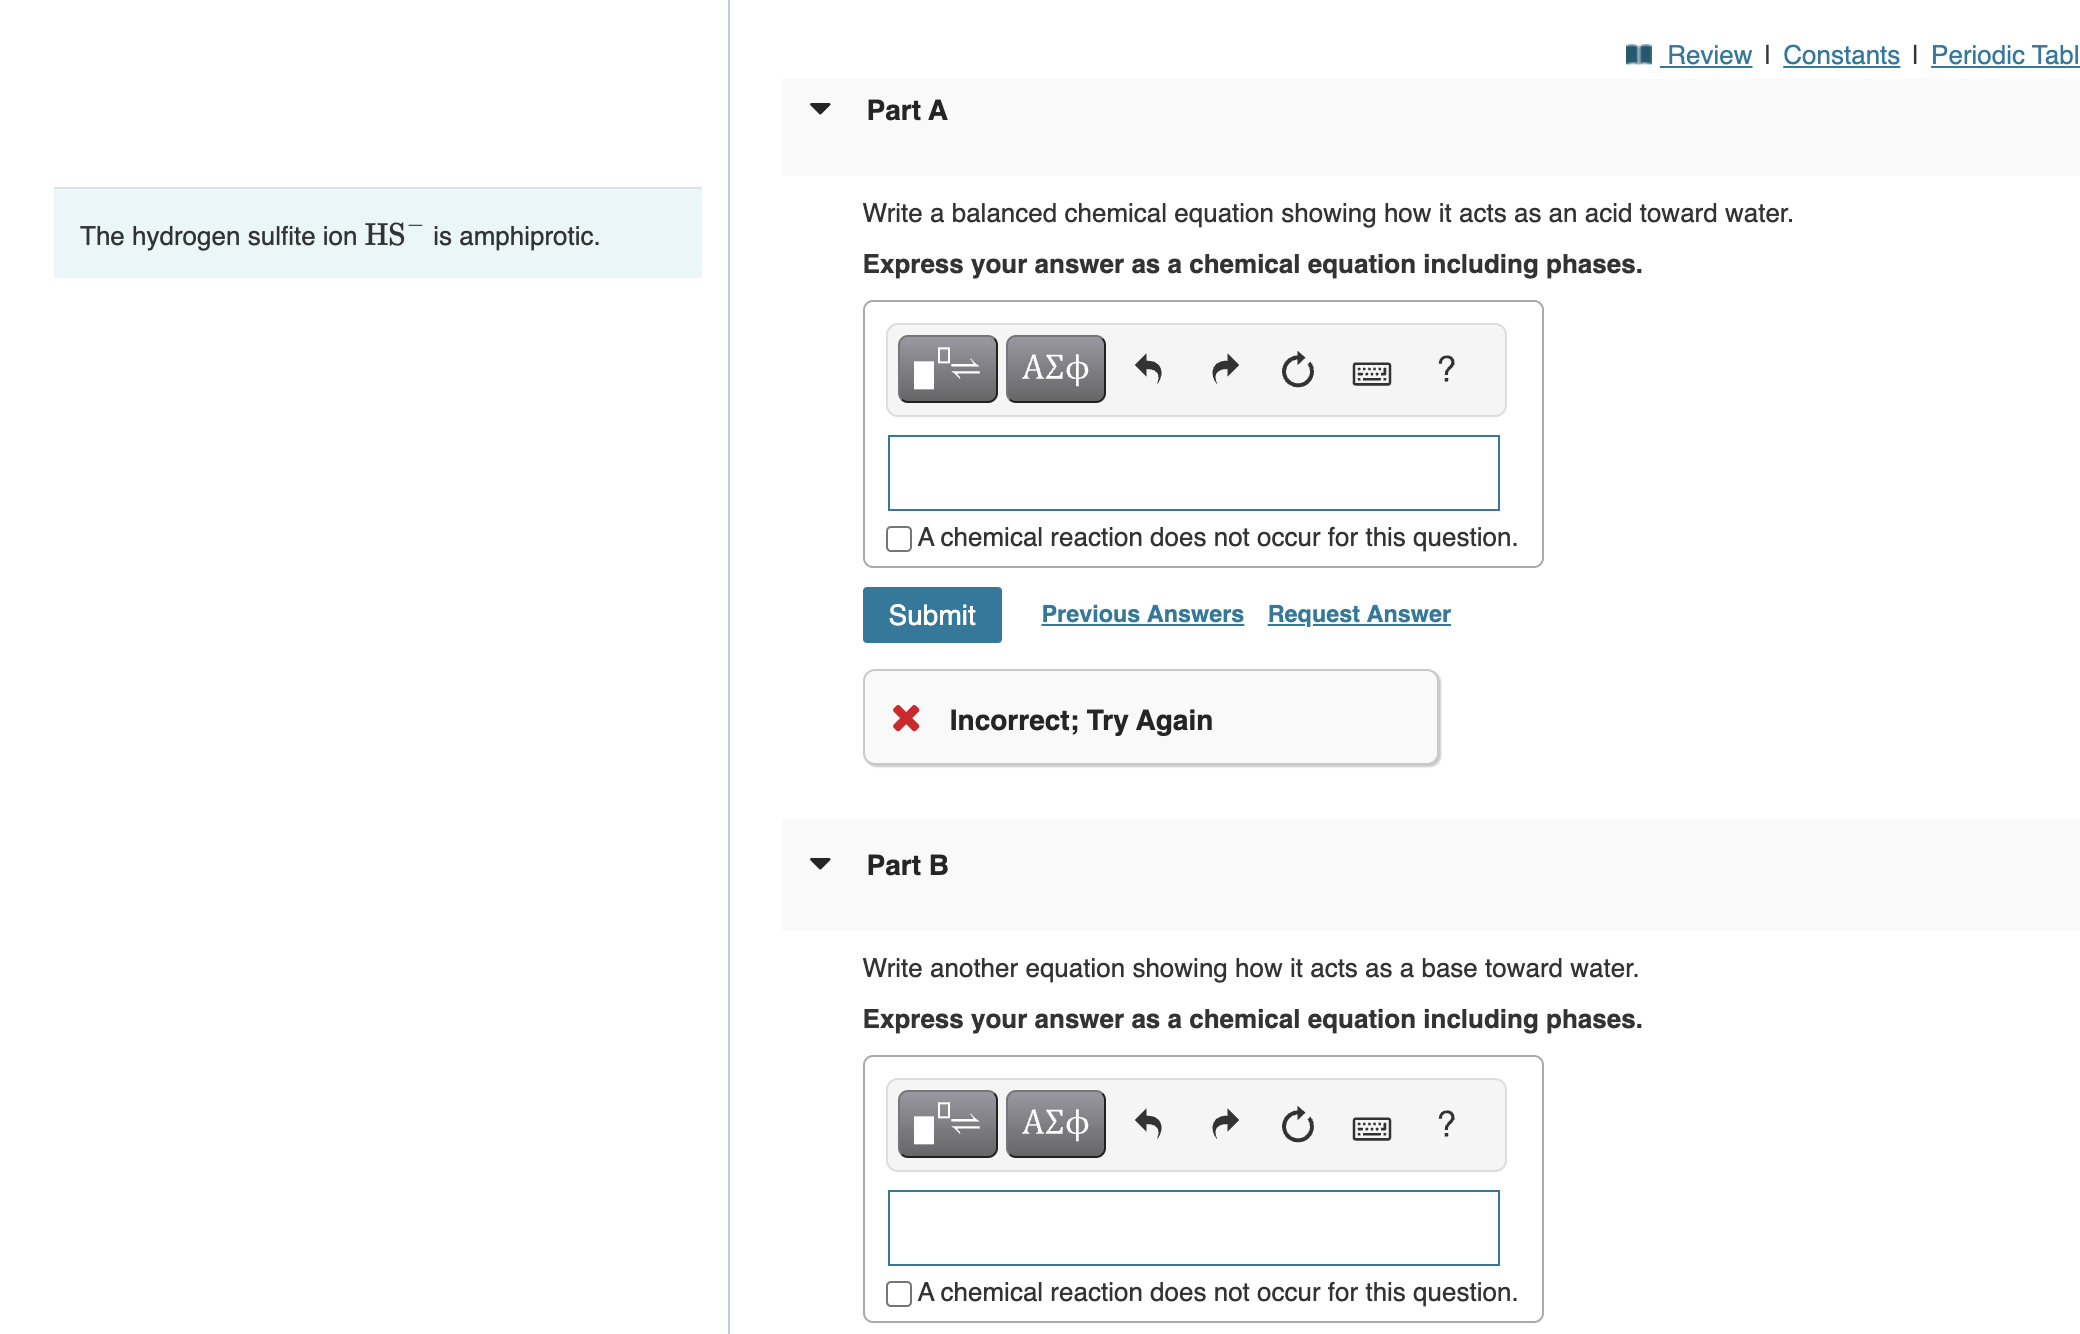Open the equation template menu in Part A

point(945,368)
